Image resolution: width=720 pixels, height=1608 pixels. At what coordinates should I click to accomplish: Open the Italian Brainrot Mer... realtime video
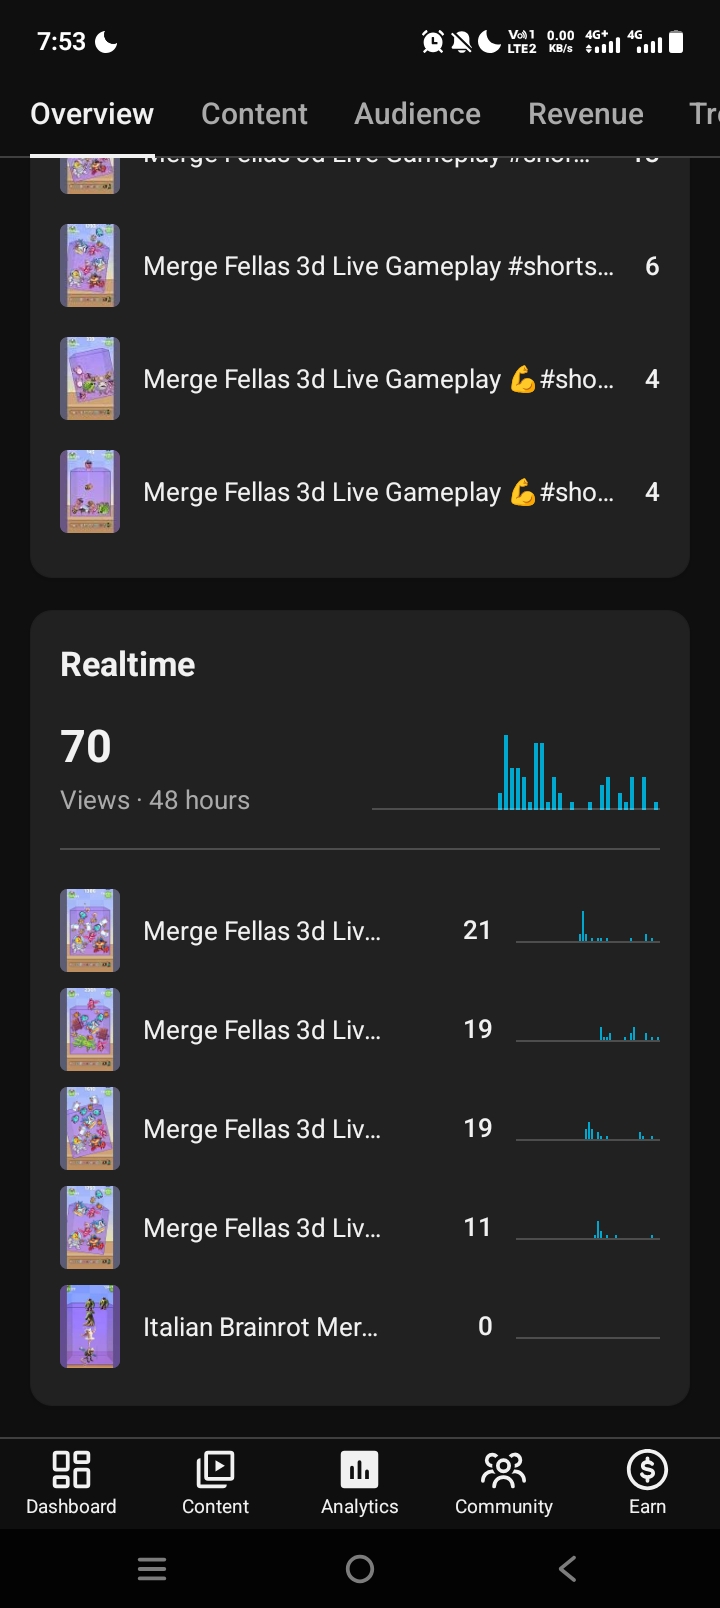(x=360, y=1326)
